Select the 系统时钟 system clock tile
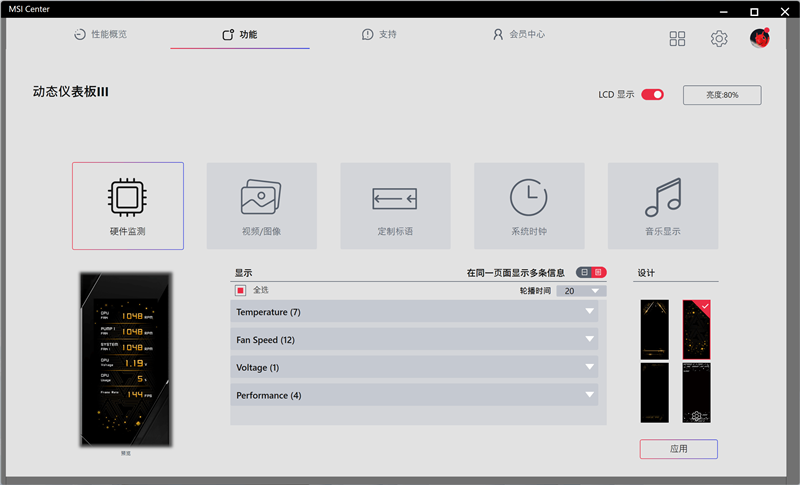The width and height of the screenshot is (800, 485). tap(529, 206)
